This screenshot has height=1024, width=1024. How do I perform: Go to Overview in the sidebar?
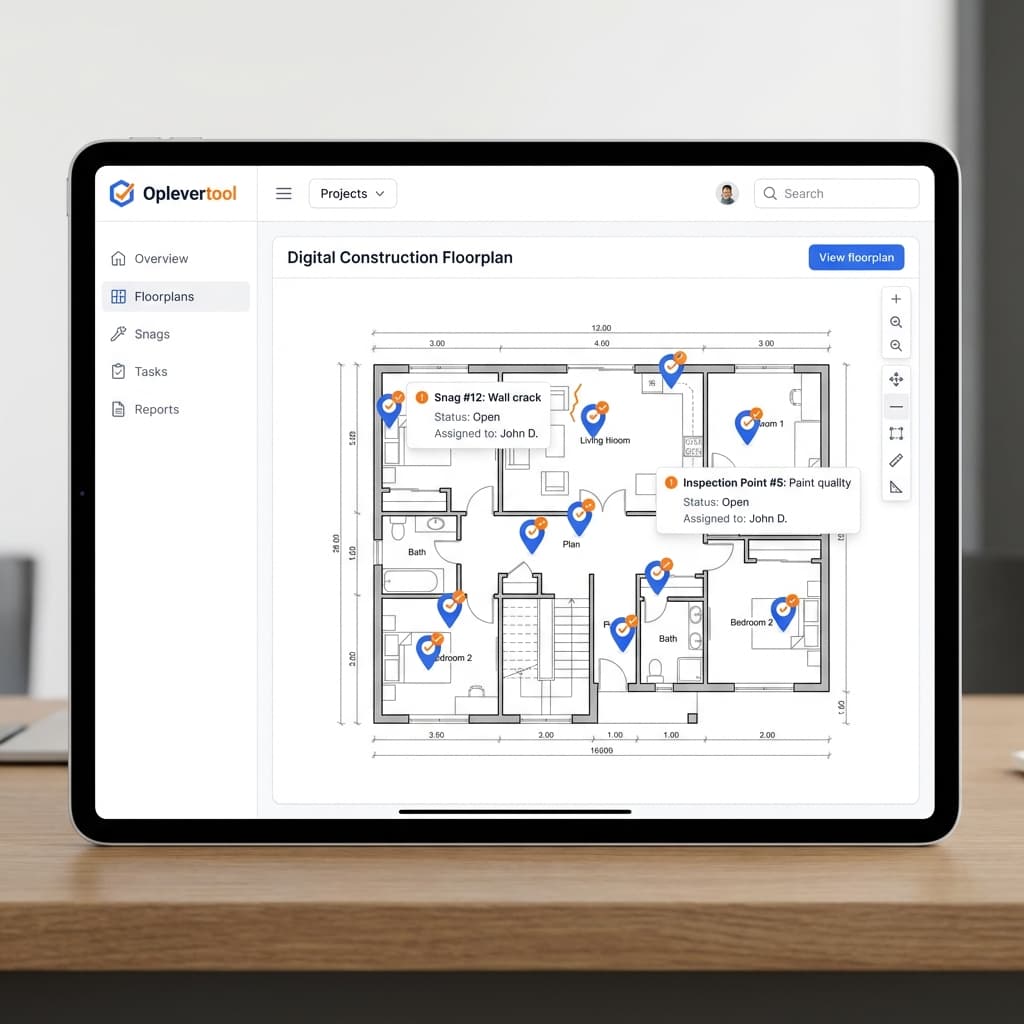pyautogui.click(x=161, y=259)
